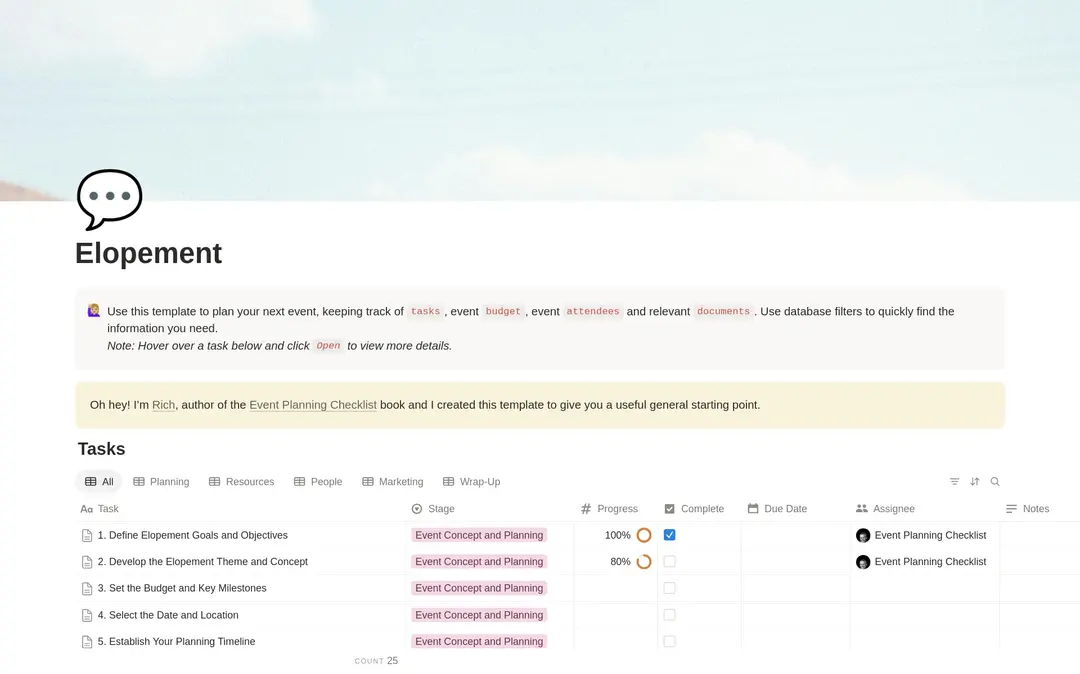Open the database filter icon
Viewport: 1080px width, 674px height.
click(x=954, y=482)
